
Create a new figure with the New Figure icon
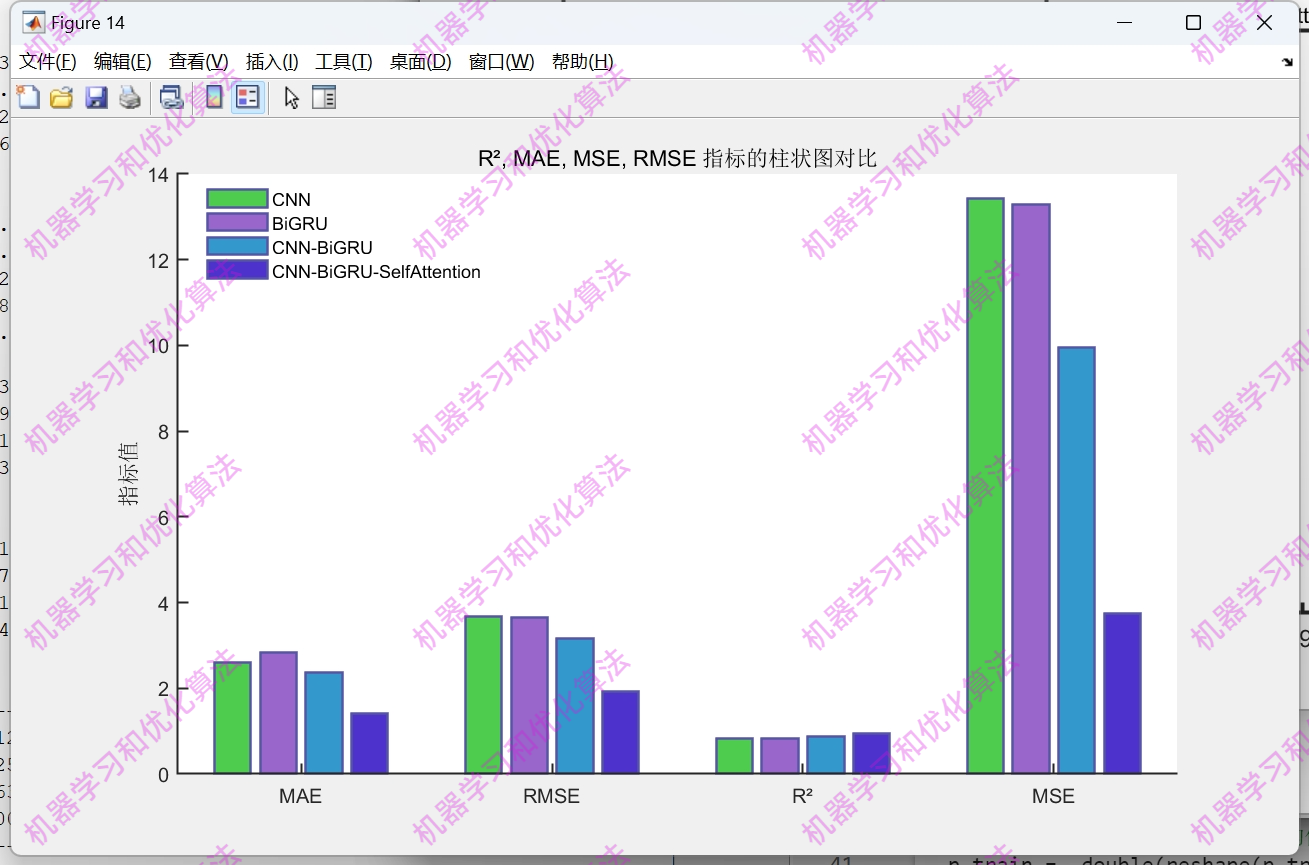28,97
